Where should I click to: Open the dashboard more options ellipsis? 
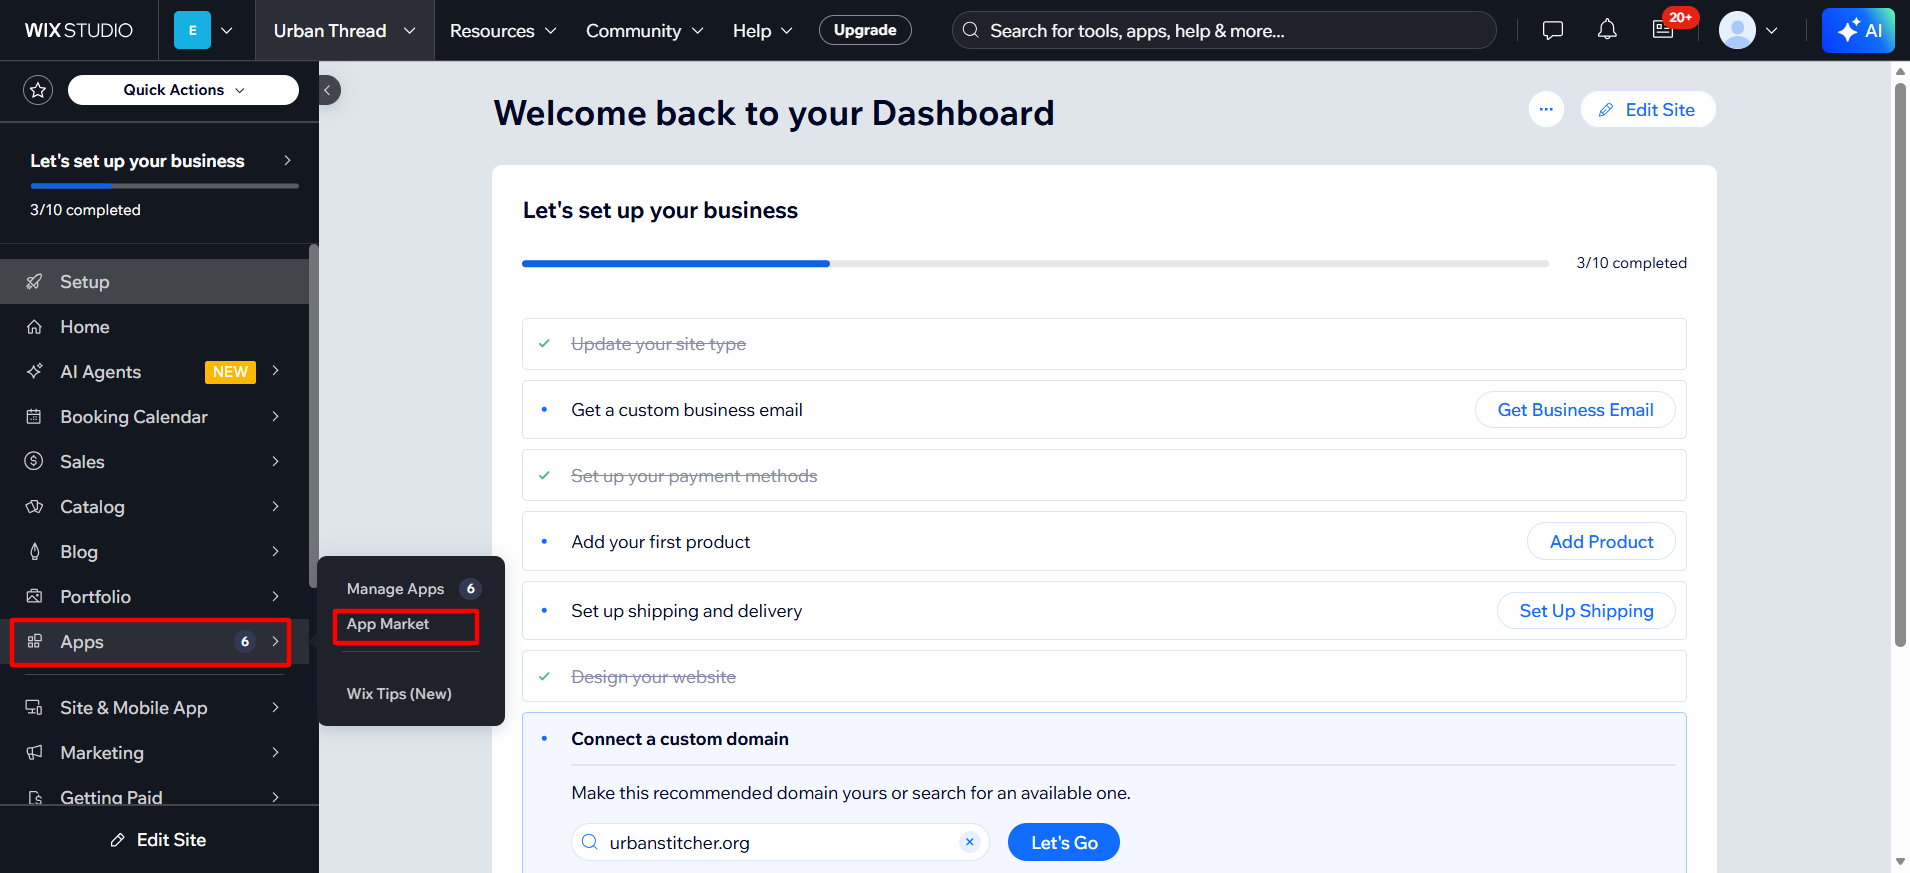click(x=1546, y=109)
